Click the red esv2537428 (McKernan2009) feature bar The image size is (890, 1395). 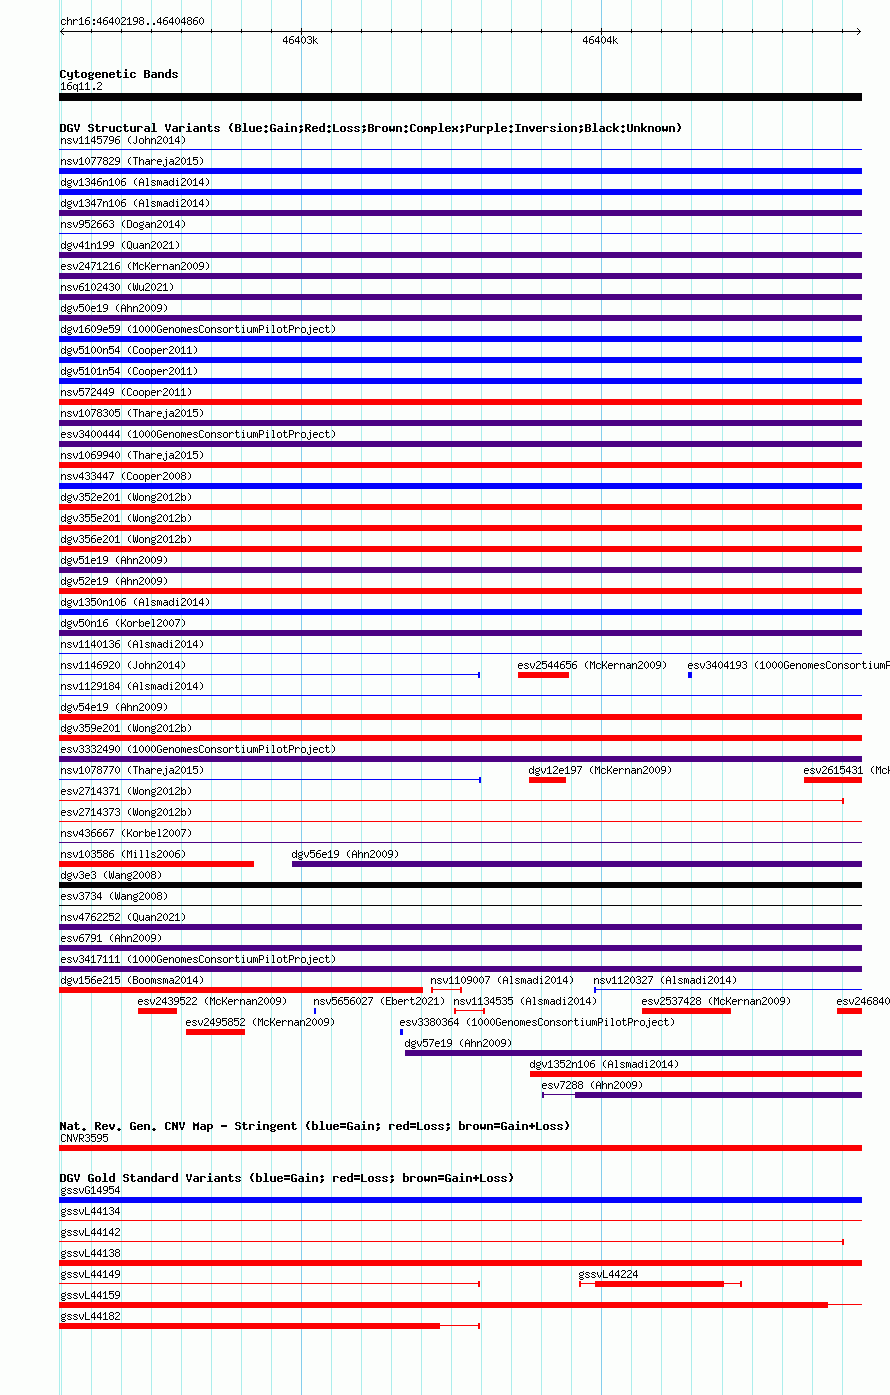[686, 1011]
